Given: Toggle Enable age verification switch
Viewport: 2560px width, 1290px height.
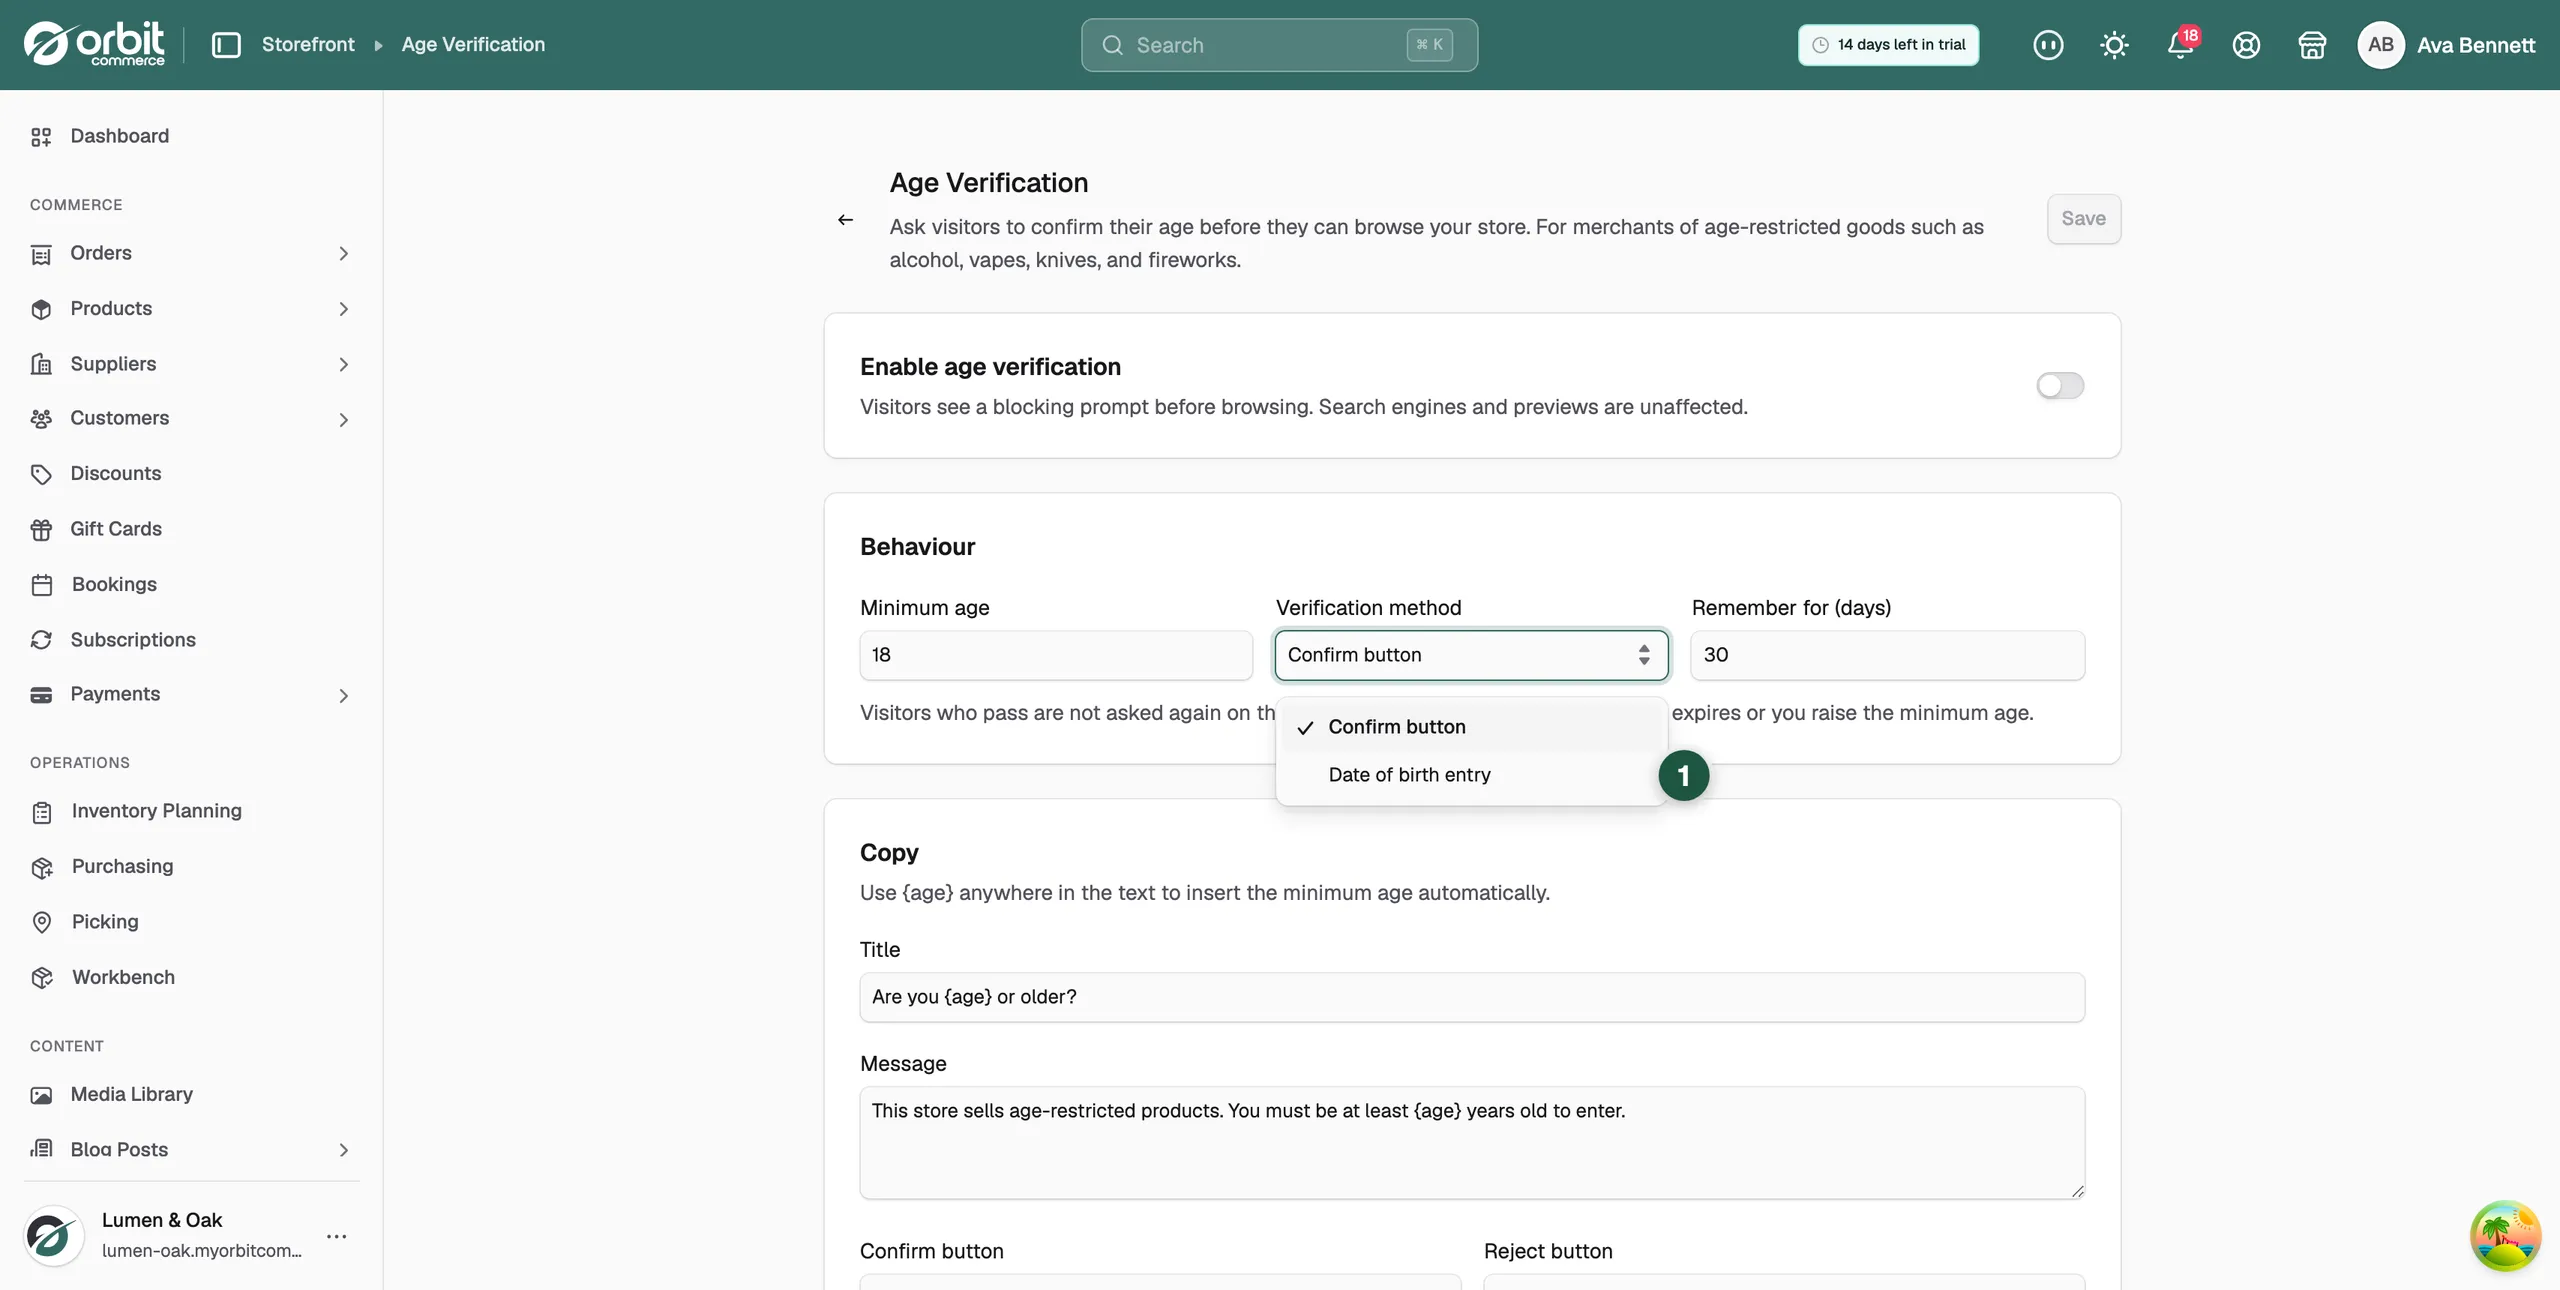Looking at the screenshot, I should pos(2060,386).
